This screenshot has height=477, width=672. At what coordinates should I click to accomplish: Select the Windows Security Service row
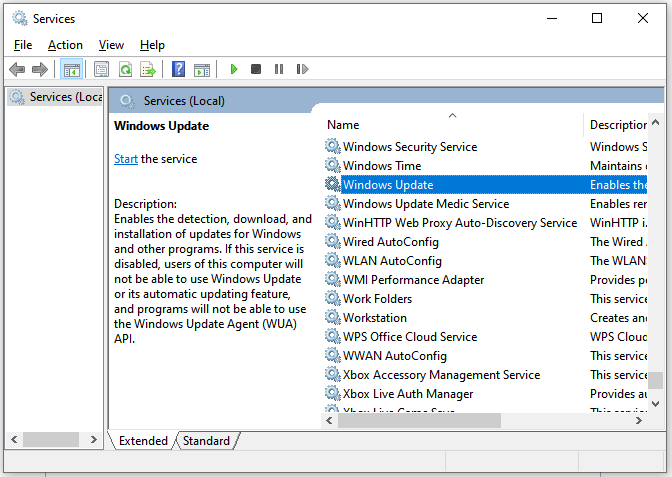pyautogui.click(x=484, y=147)
